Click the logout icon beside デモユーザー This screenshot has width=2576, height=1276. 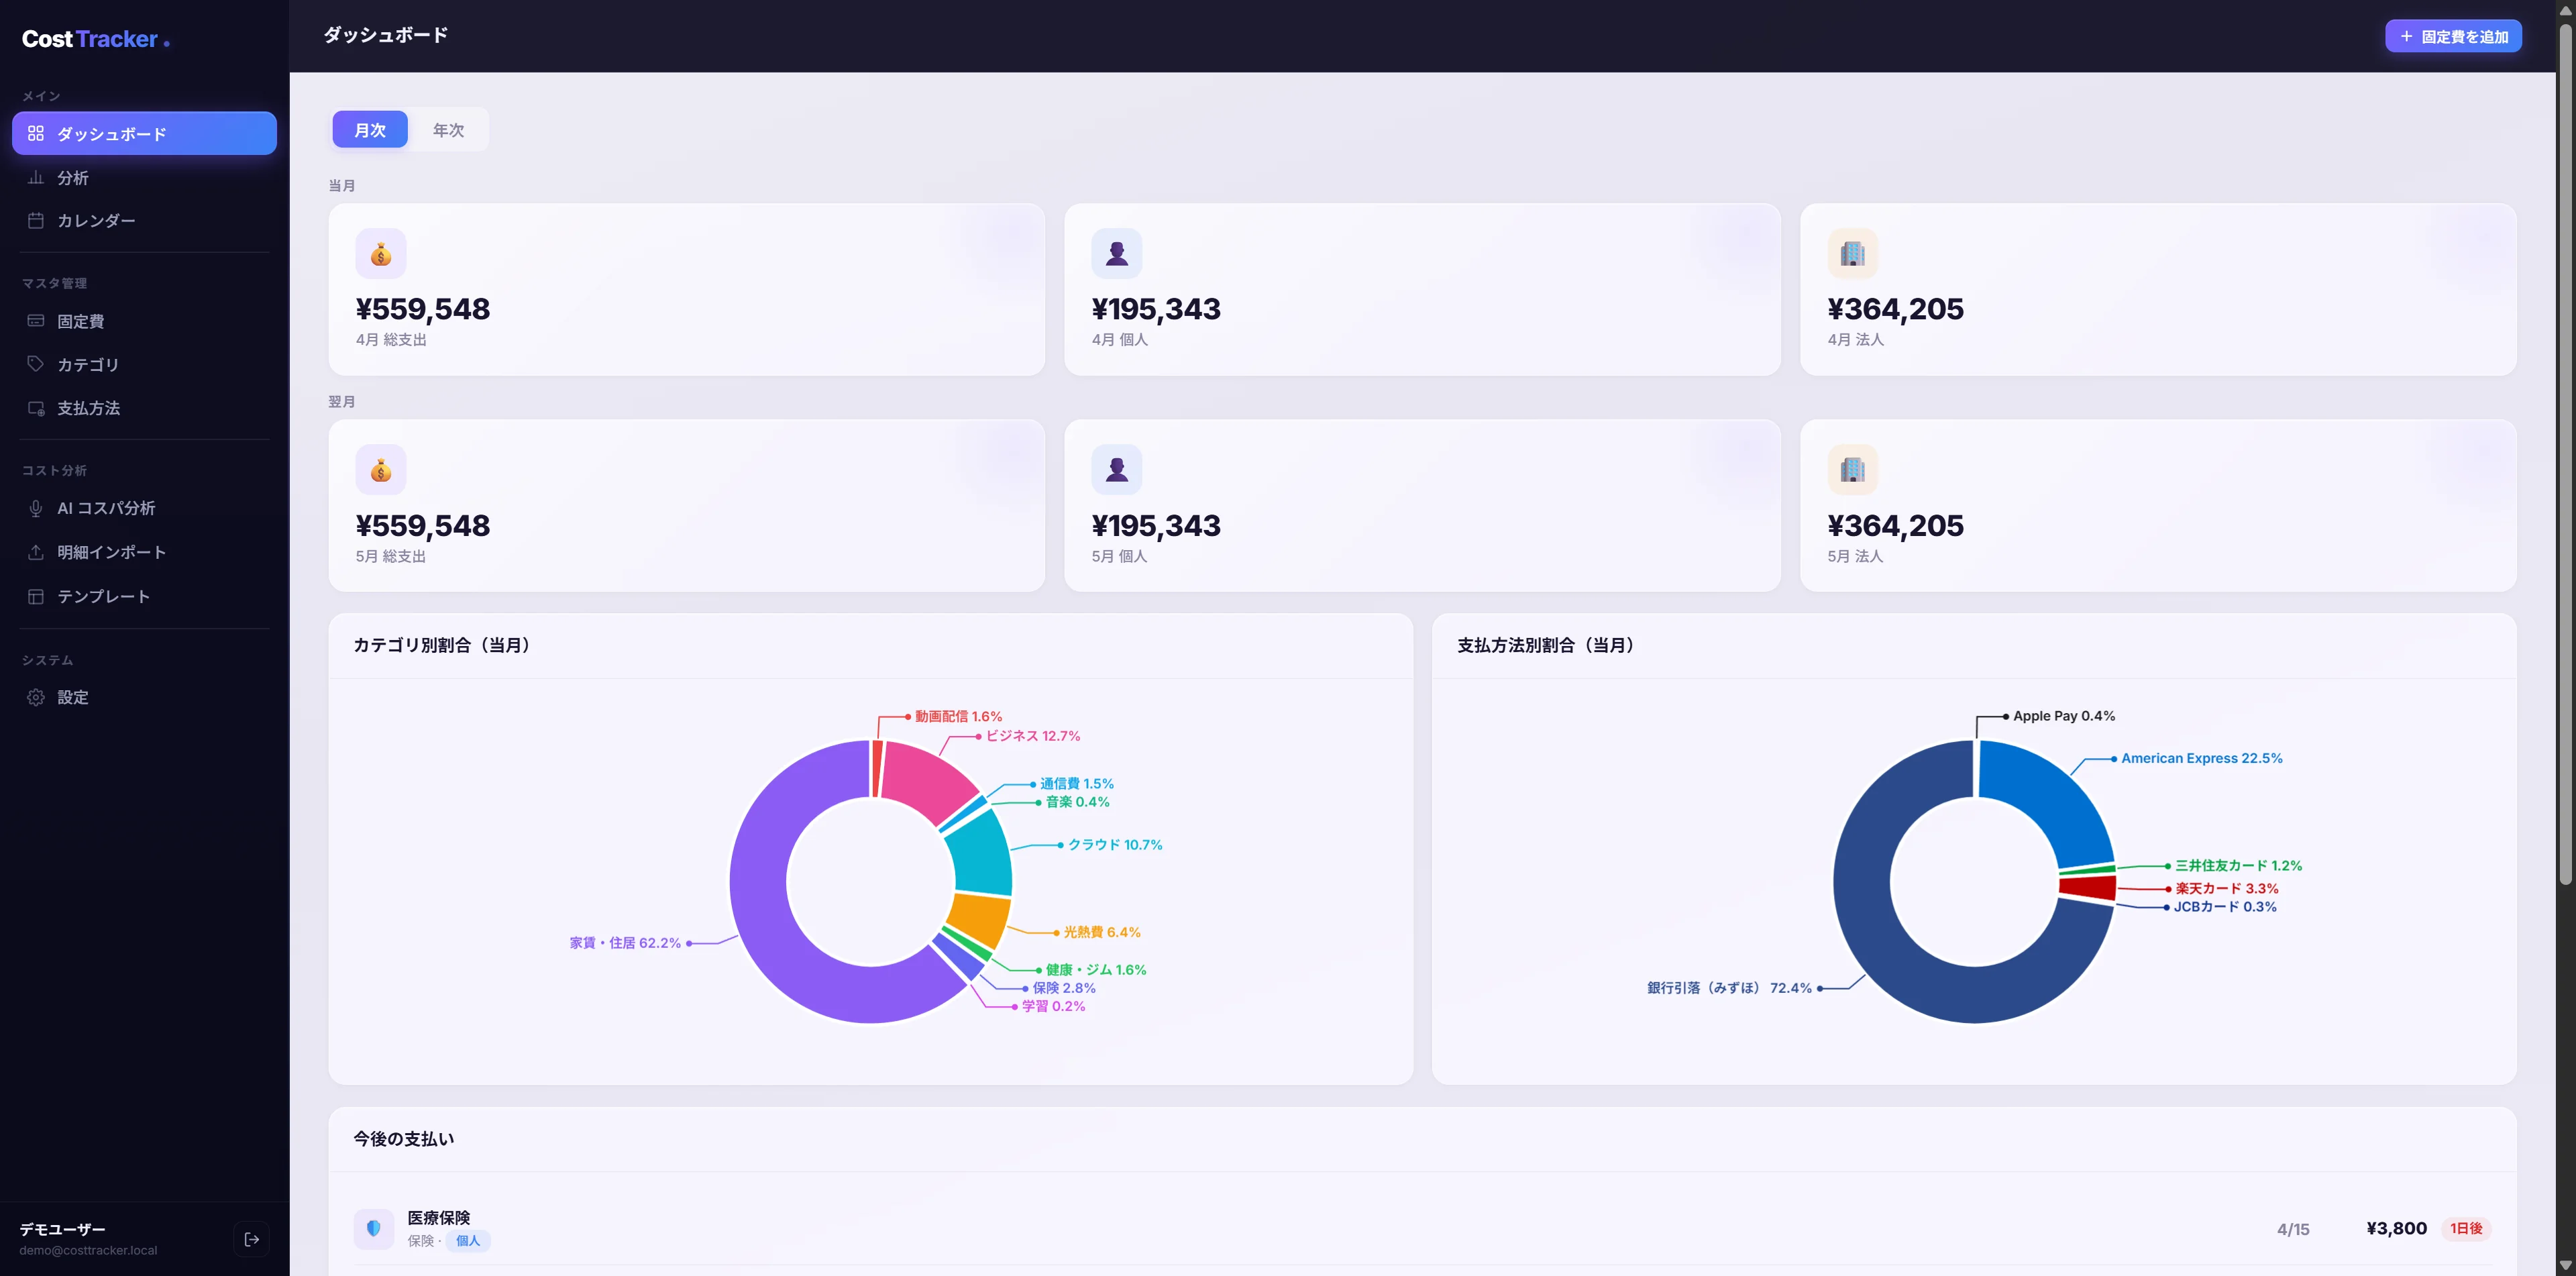[252, 1239]
